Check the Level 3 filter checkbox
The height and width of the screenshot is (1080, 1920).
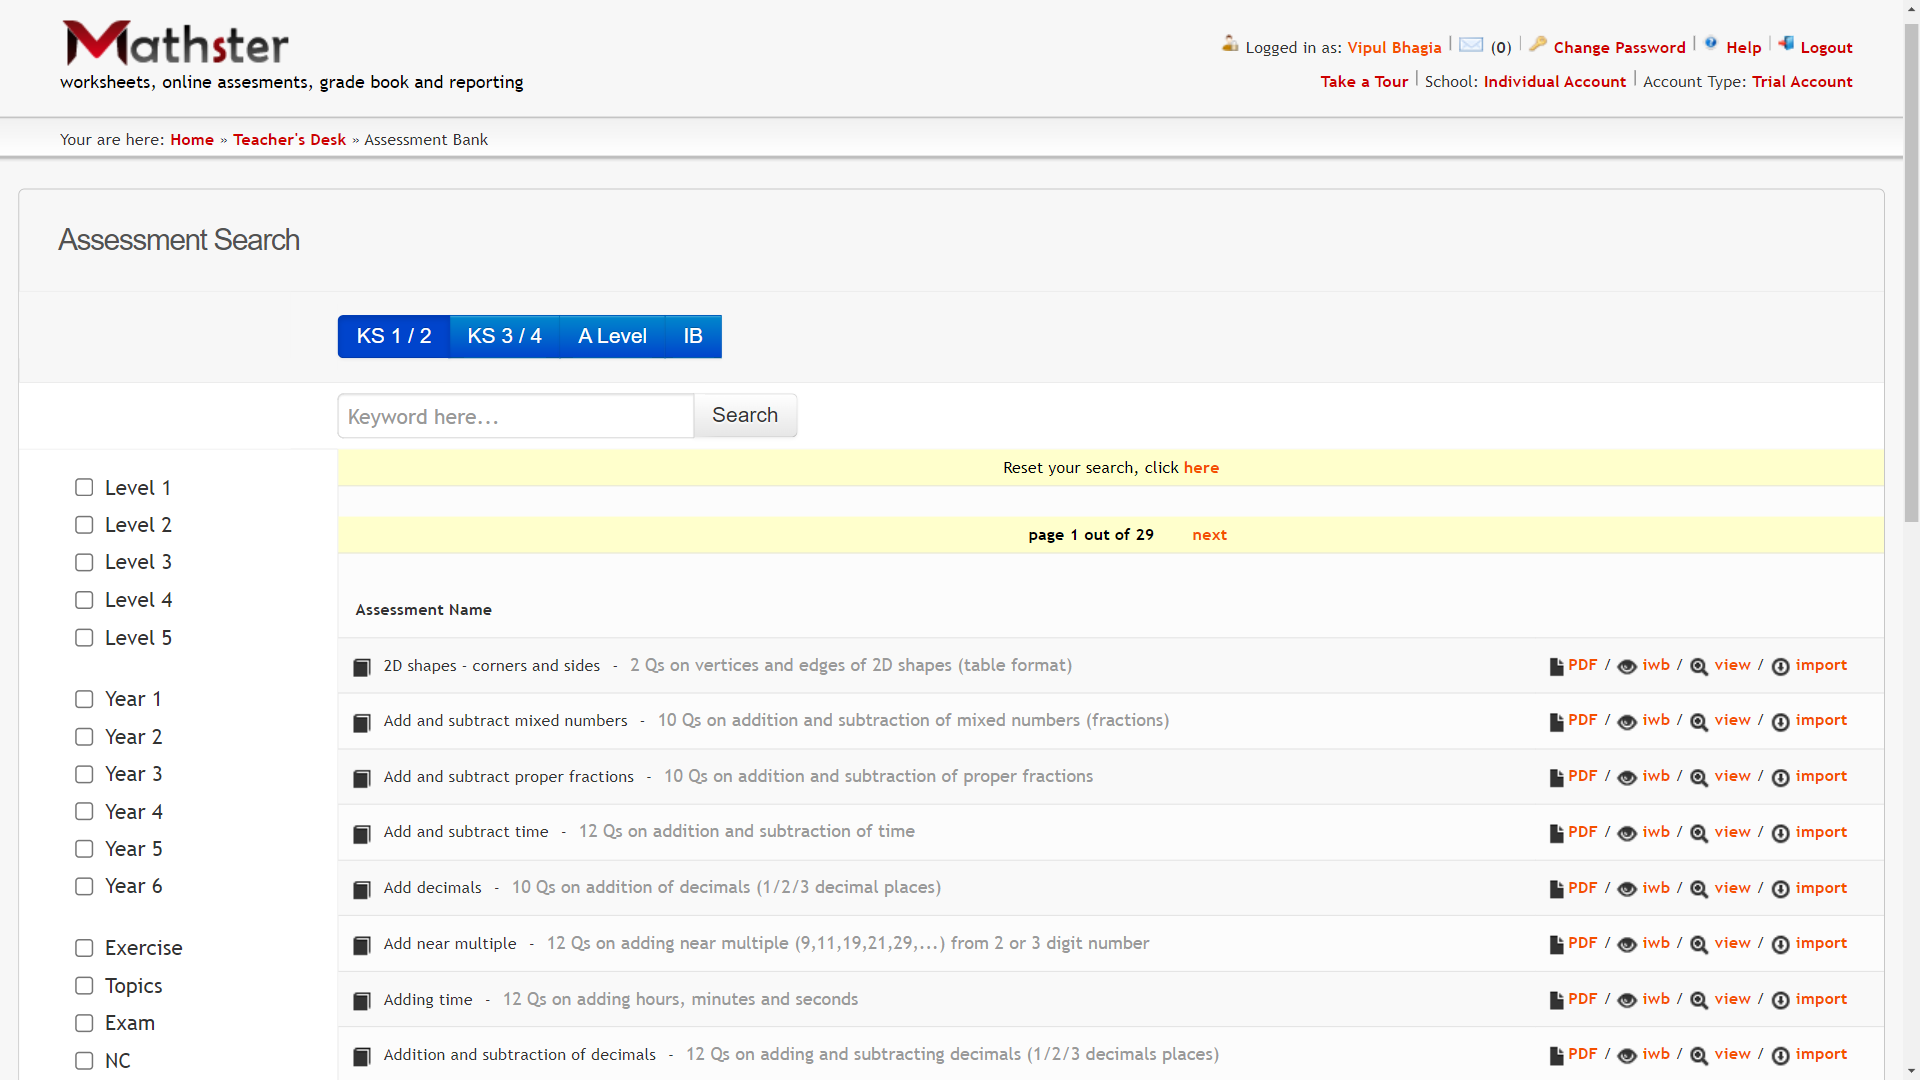pos(84,562)
